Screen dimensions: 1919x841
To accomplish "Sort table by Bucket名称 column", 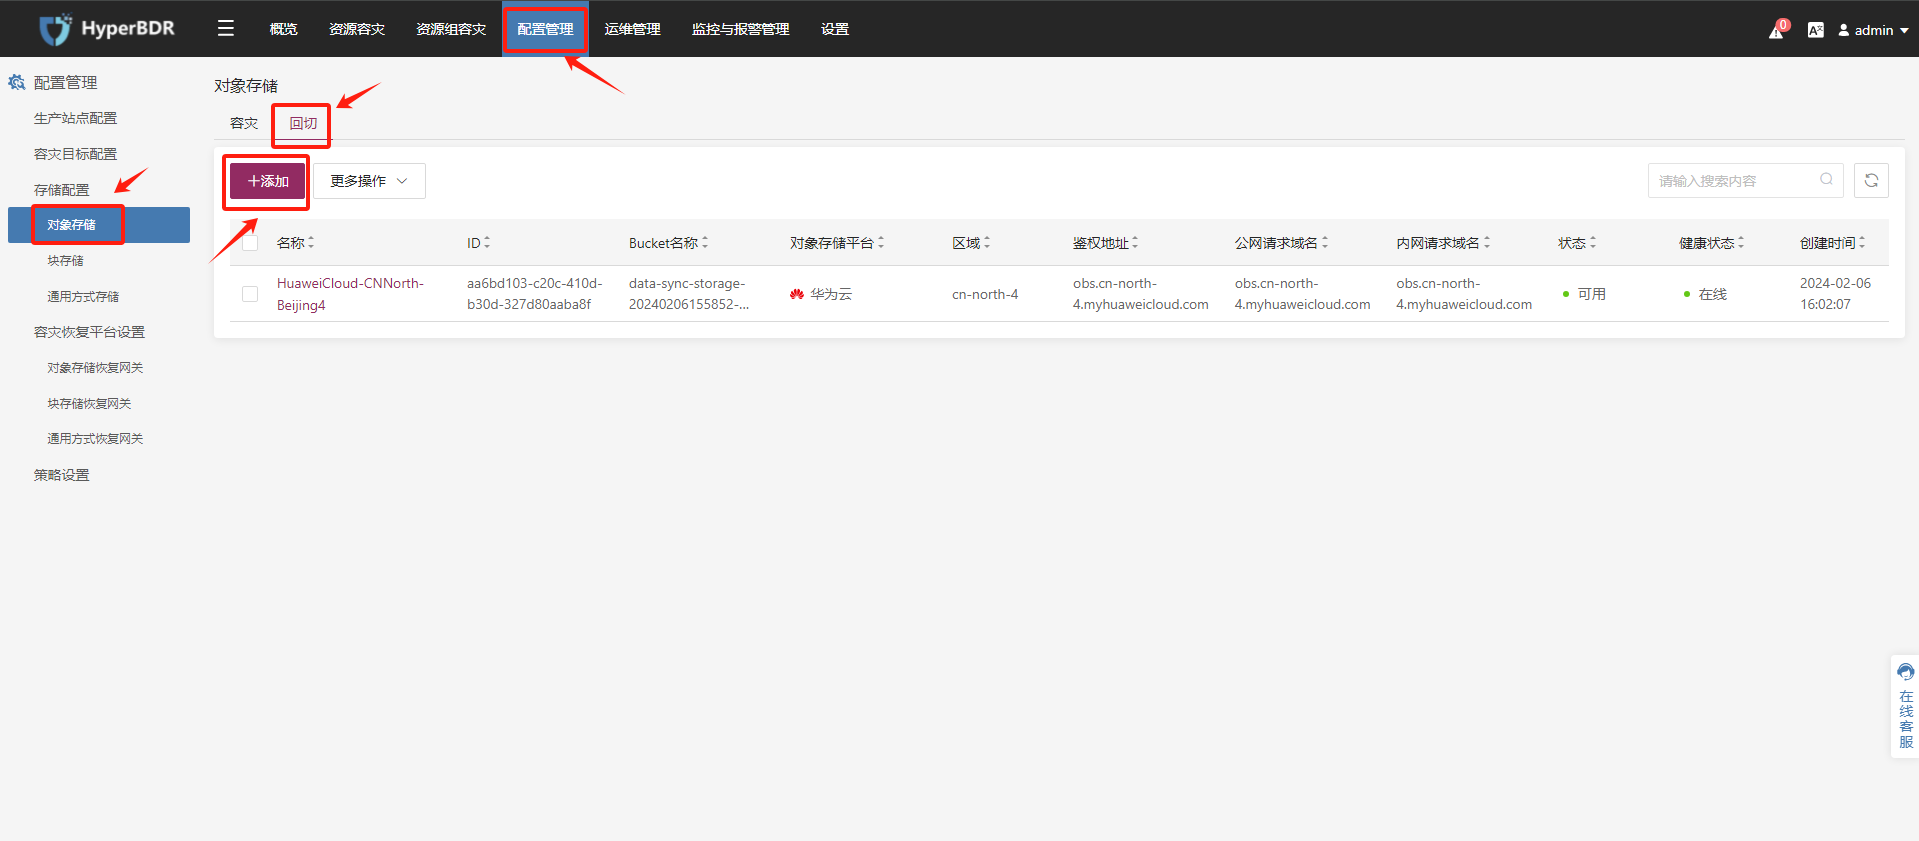I will 705,243.
